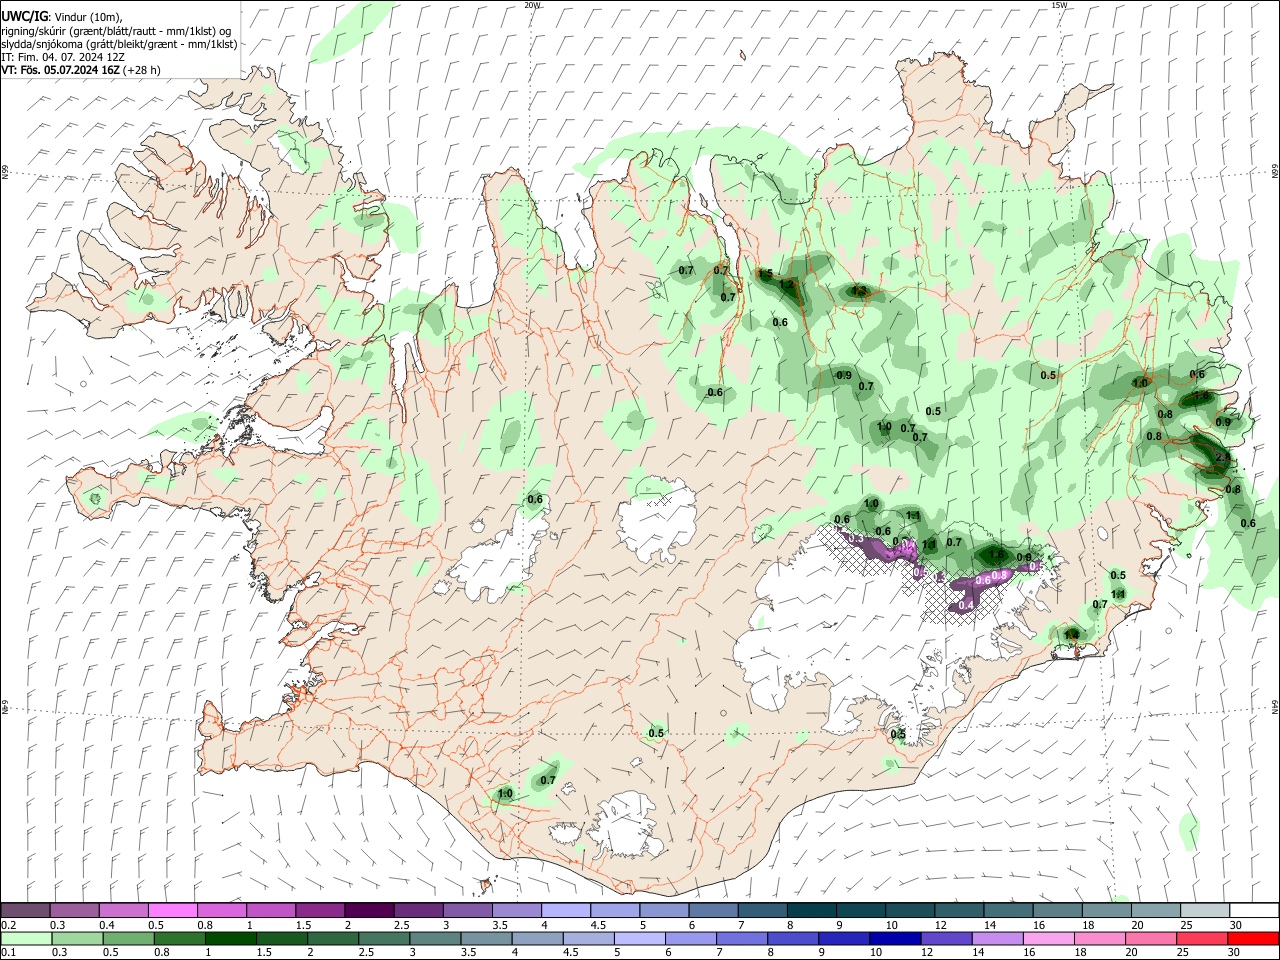Click the 20W longitude label
Image resolution: width=1280 pixels, height=960 pixels.
(533, 5)
